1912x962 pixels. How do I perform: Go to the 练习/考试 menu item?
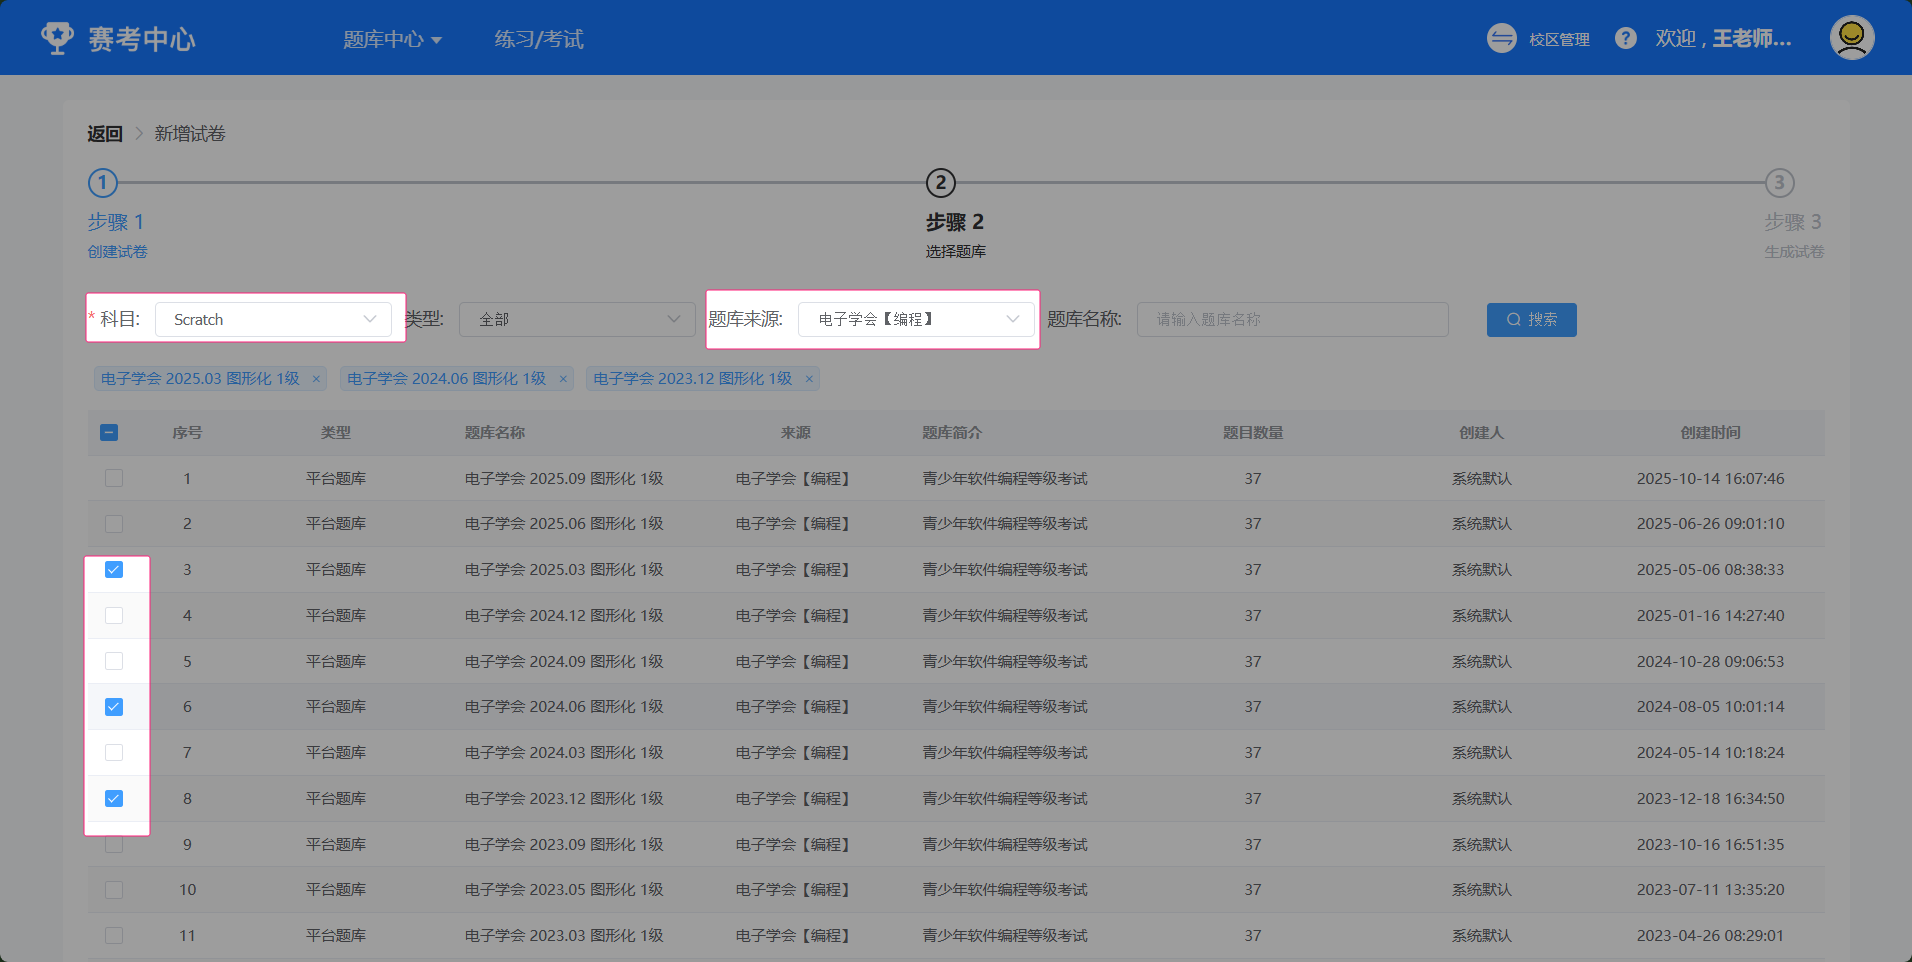tap(538, 39)
